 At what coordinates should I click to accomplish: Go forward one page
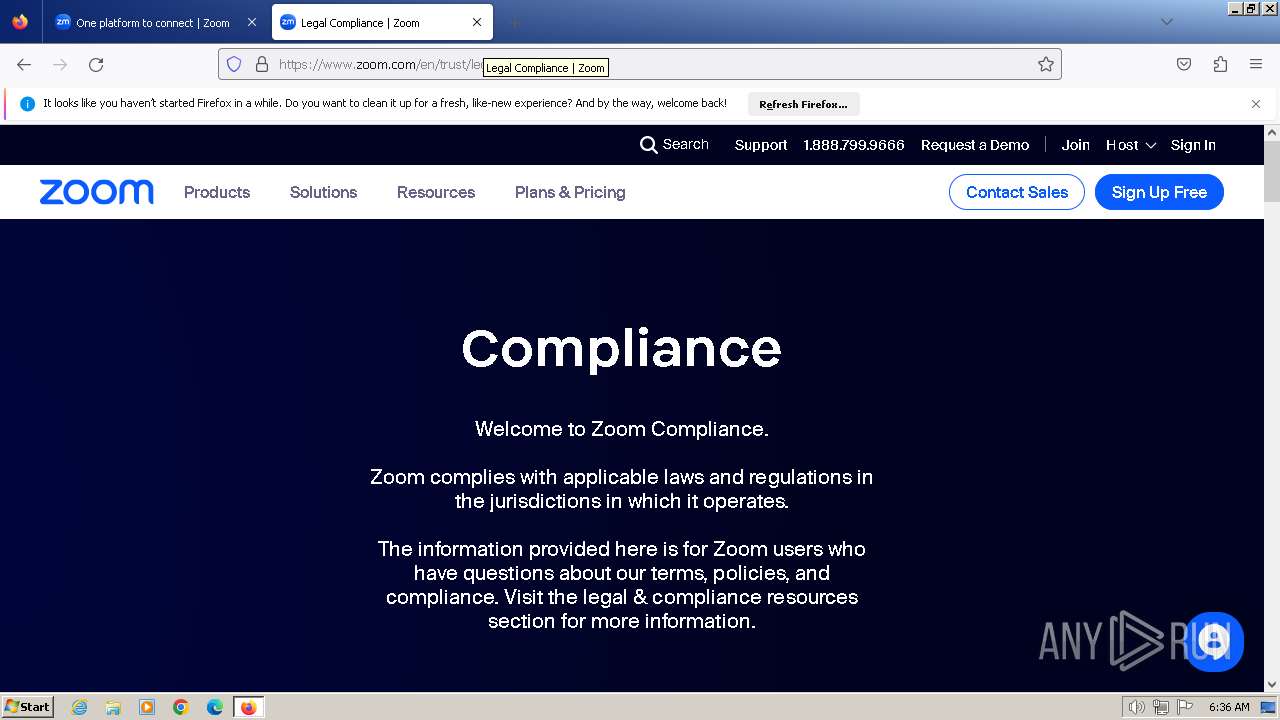pyautogui.click(x=60, y=64)
